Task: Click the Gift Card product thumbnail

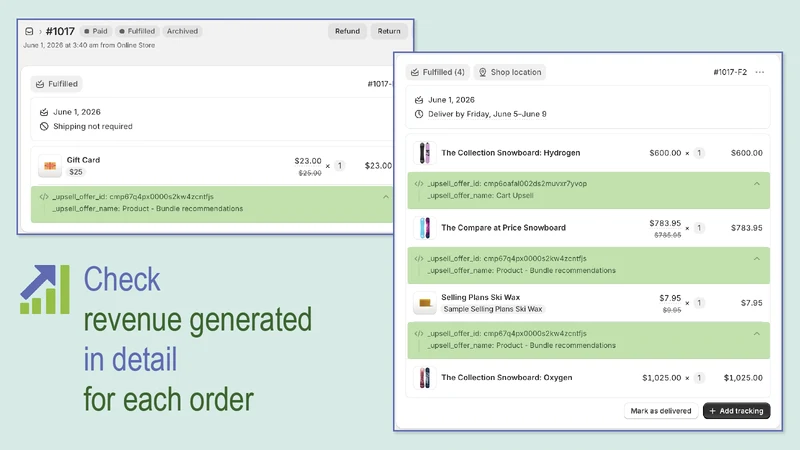Action: pyautogui.click(x=50, y=166)
